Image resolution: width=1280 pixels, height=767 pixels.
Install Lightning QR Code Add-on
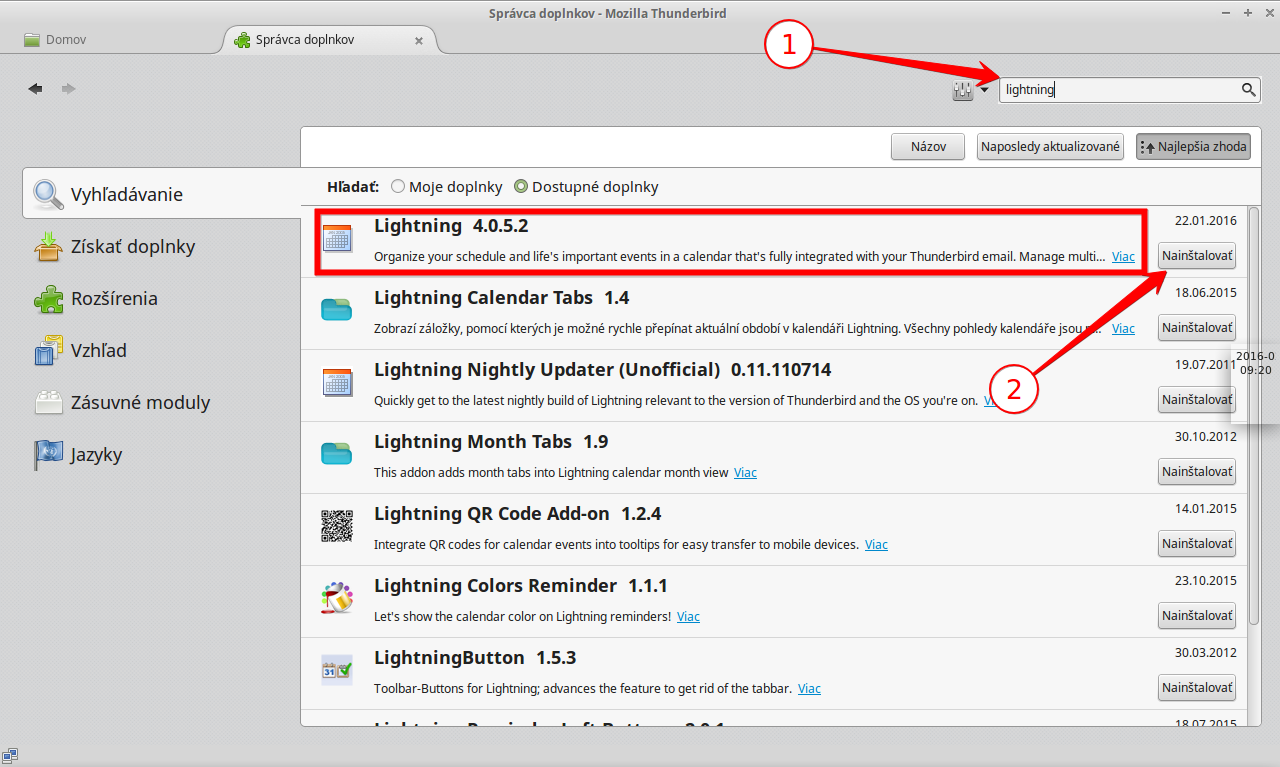[1197, 543]
